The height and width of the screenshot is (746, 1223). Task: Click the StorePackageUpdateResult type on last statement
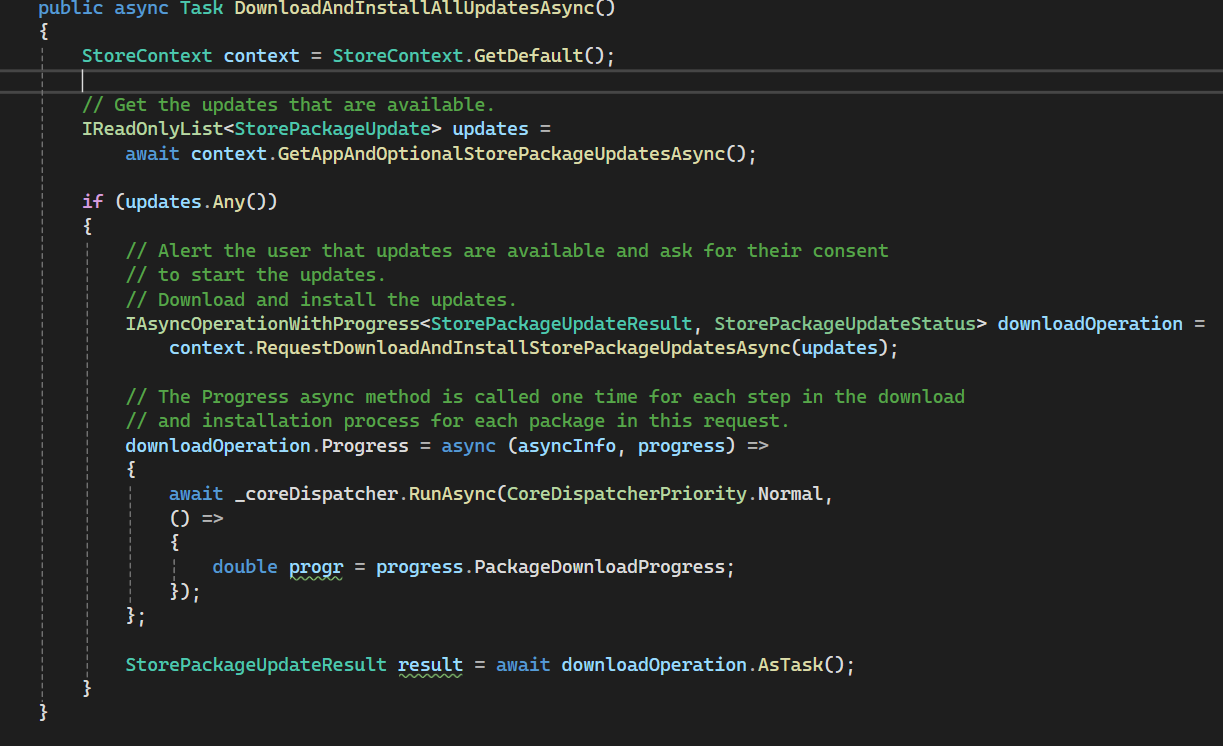[x=256, y=665]
